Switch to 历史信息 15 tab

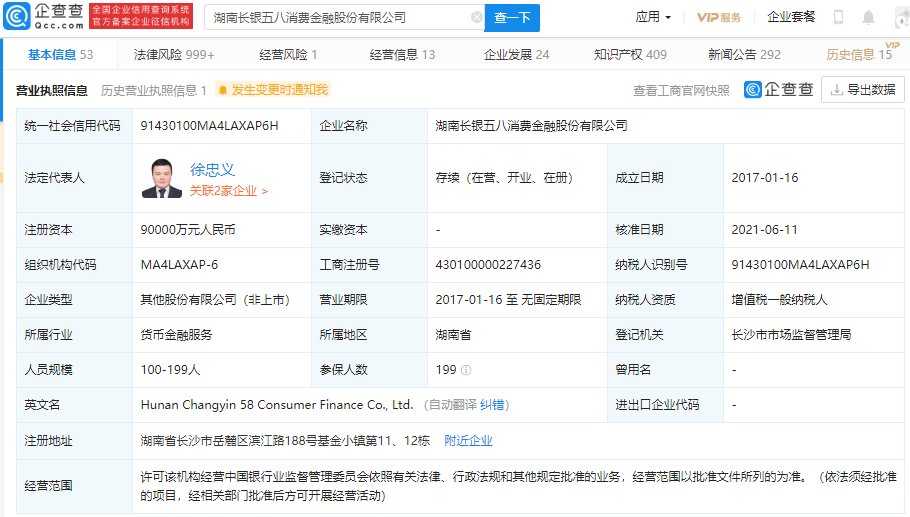click(859, 55)
